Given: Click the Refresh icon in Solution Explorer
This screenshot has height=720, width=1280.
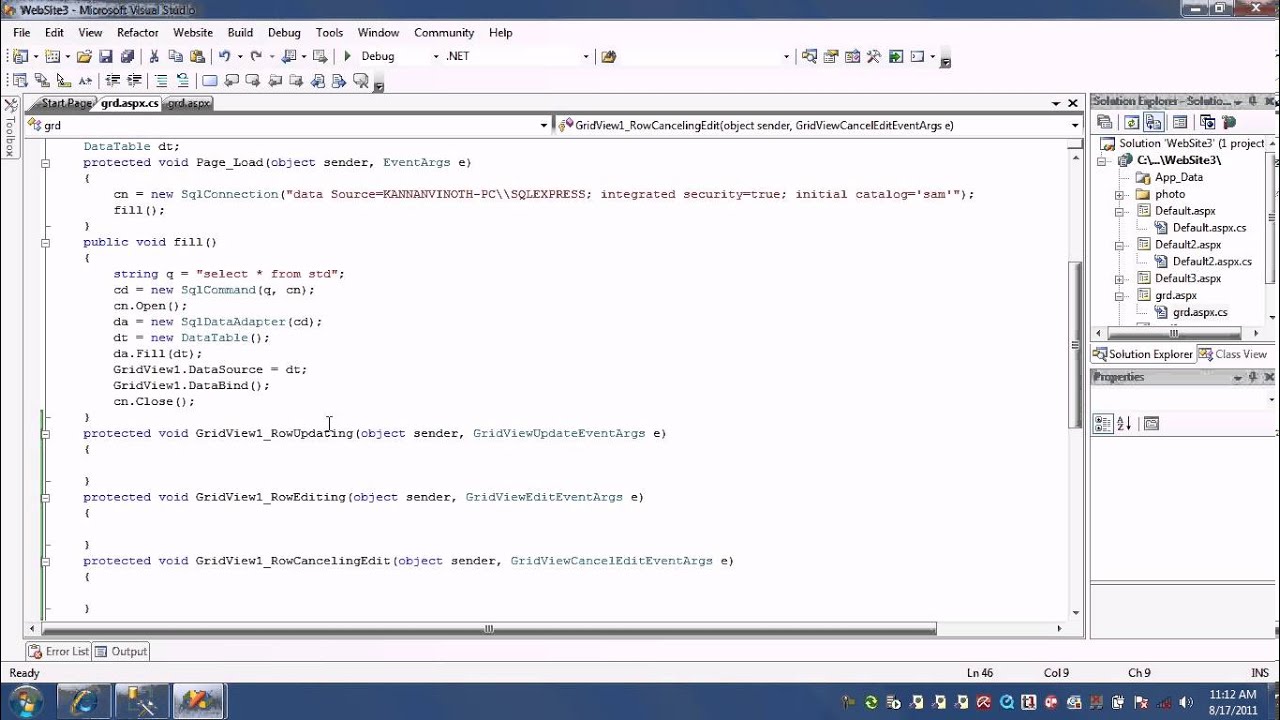Looking at the screenshot, I should point(1131,122).
